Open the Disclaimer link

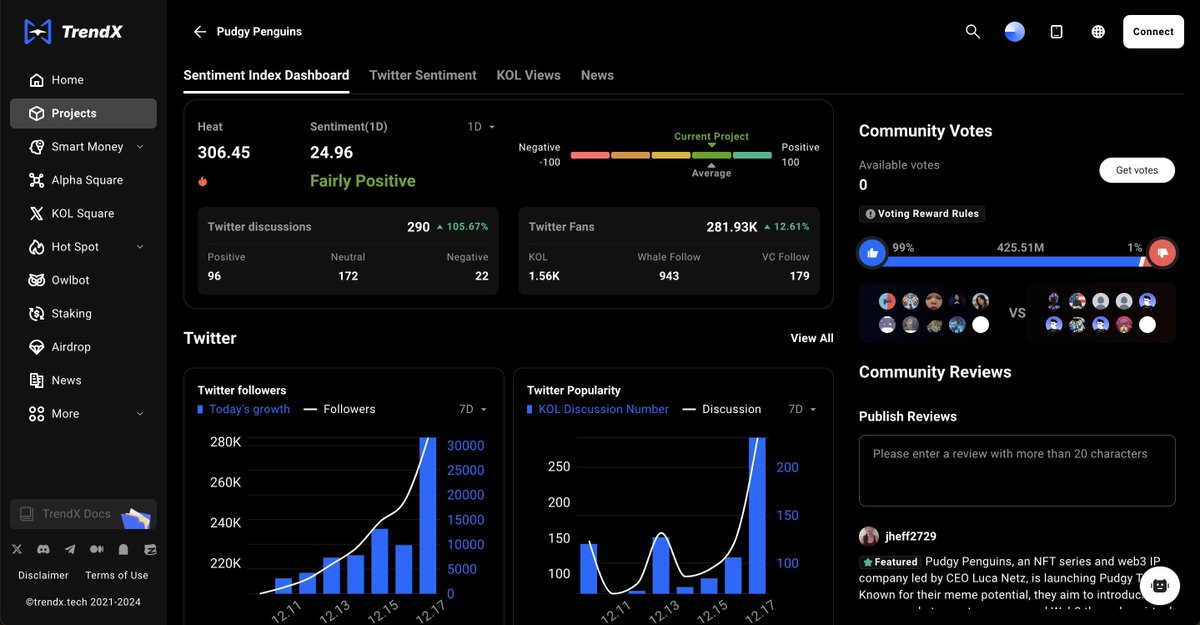43,575
